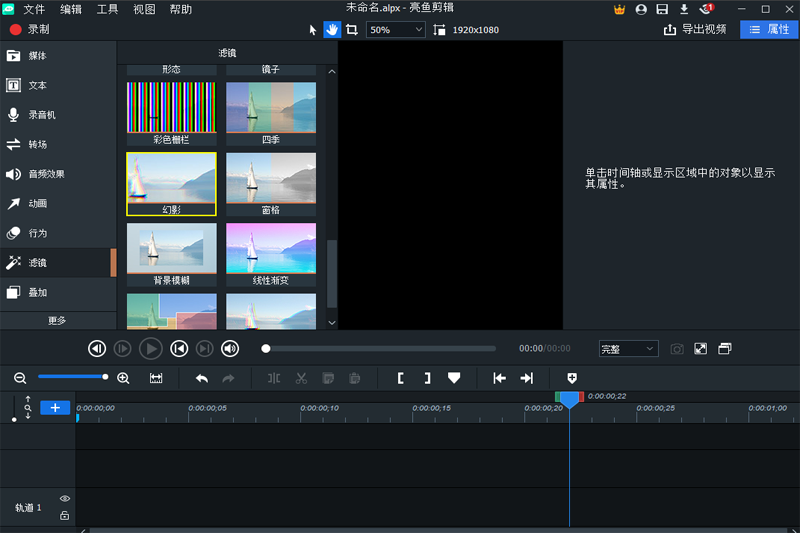800x533 pixels.
Task: Open the fullscreen preview icon
Action: (701, 349)
